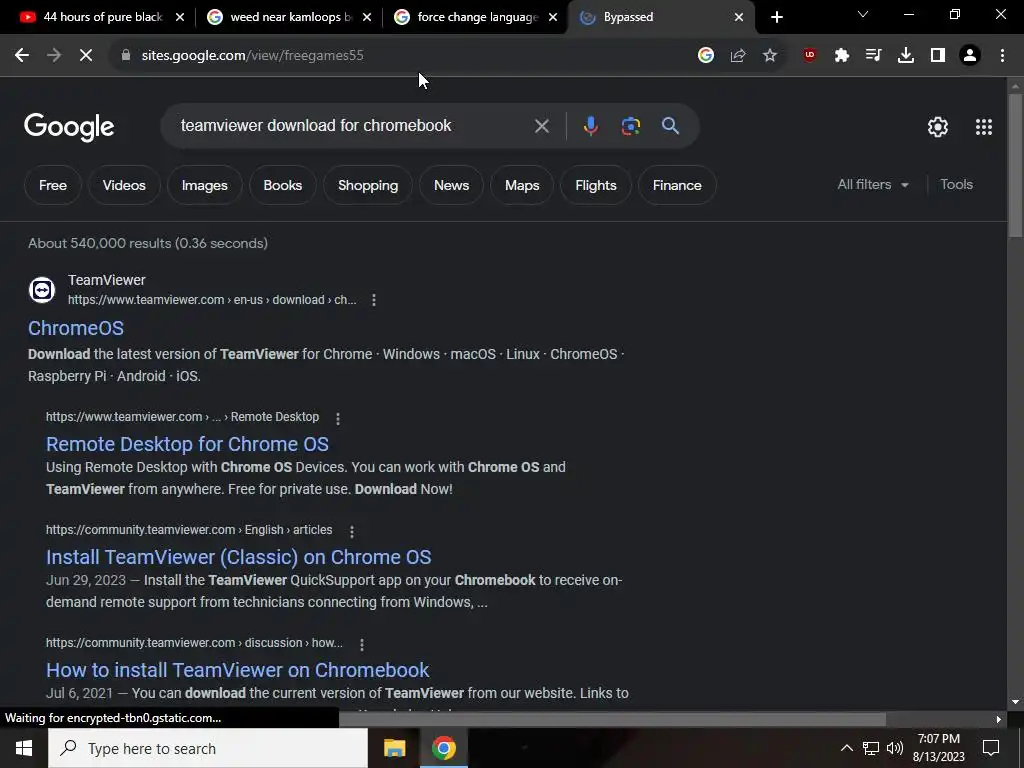Open the Chrome profile avatar
Viewport: 1024px width, 768px height.
pos(970,56)
